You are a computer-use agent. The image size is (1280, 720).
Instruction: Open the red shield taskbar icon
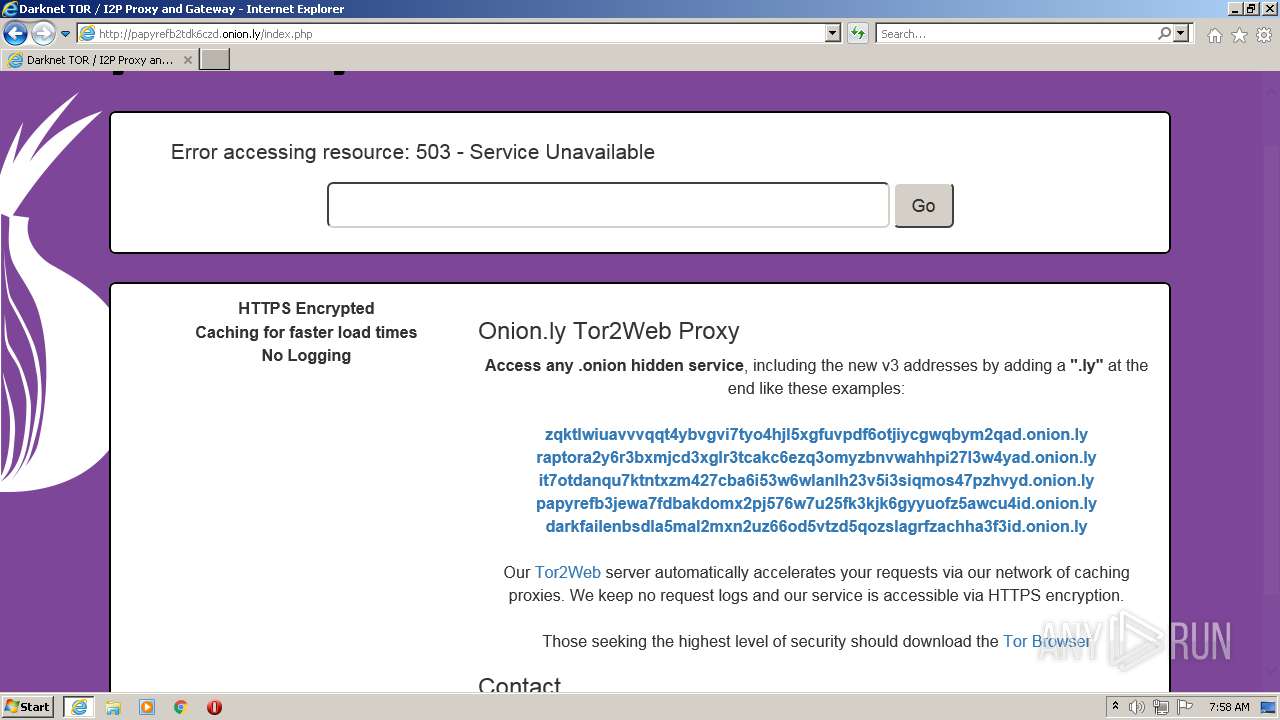[x=214, y=707]
